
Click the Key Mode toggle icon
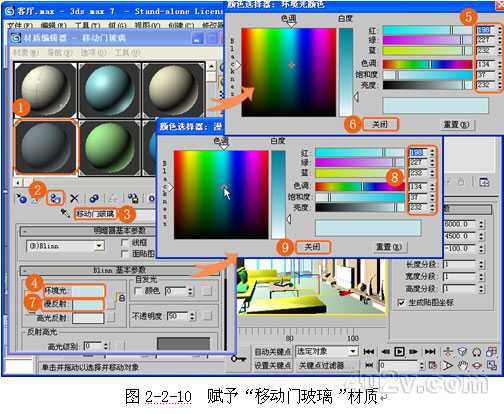(x=369, y=365)
